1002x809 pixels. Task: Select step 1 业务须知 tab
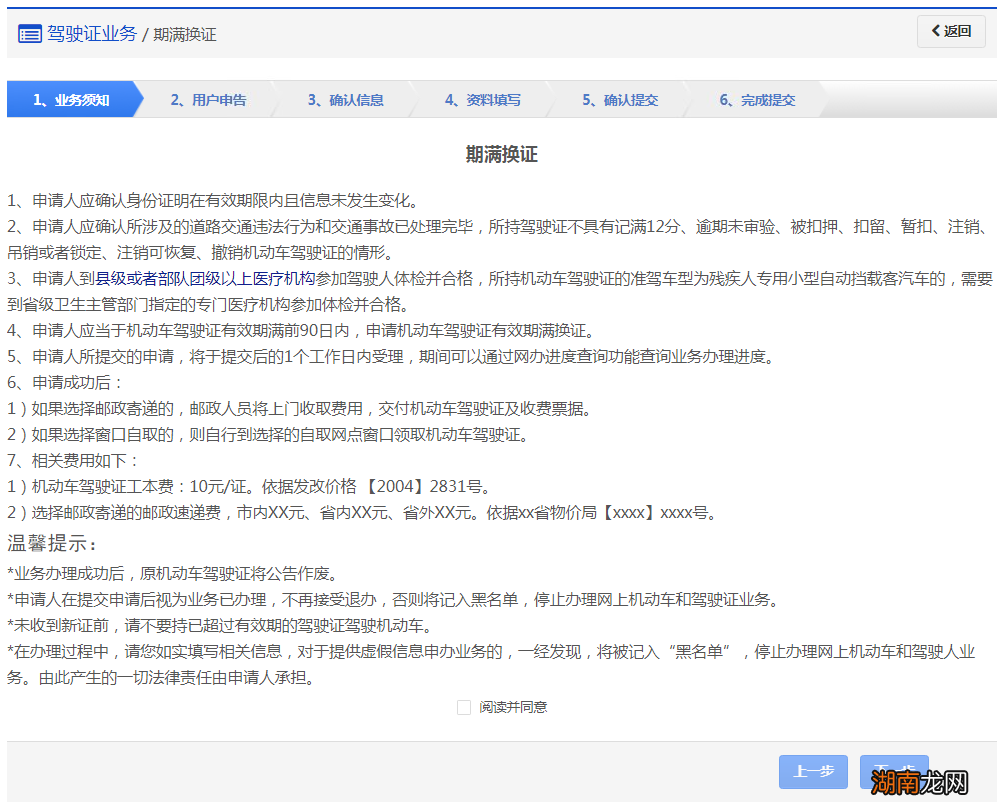pos(70,99)
